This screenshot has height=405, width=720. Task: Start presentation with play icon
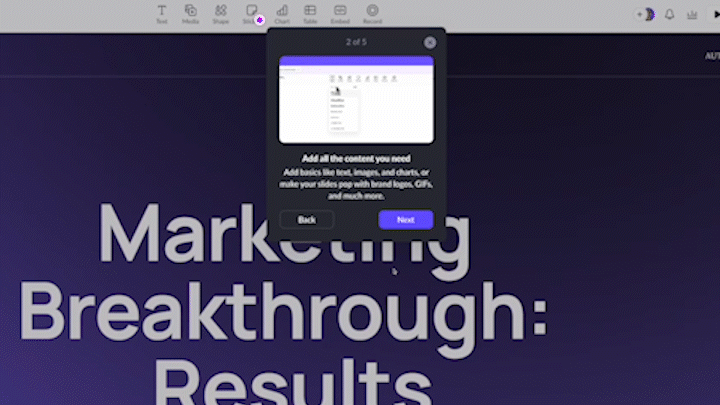[716, 15]
